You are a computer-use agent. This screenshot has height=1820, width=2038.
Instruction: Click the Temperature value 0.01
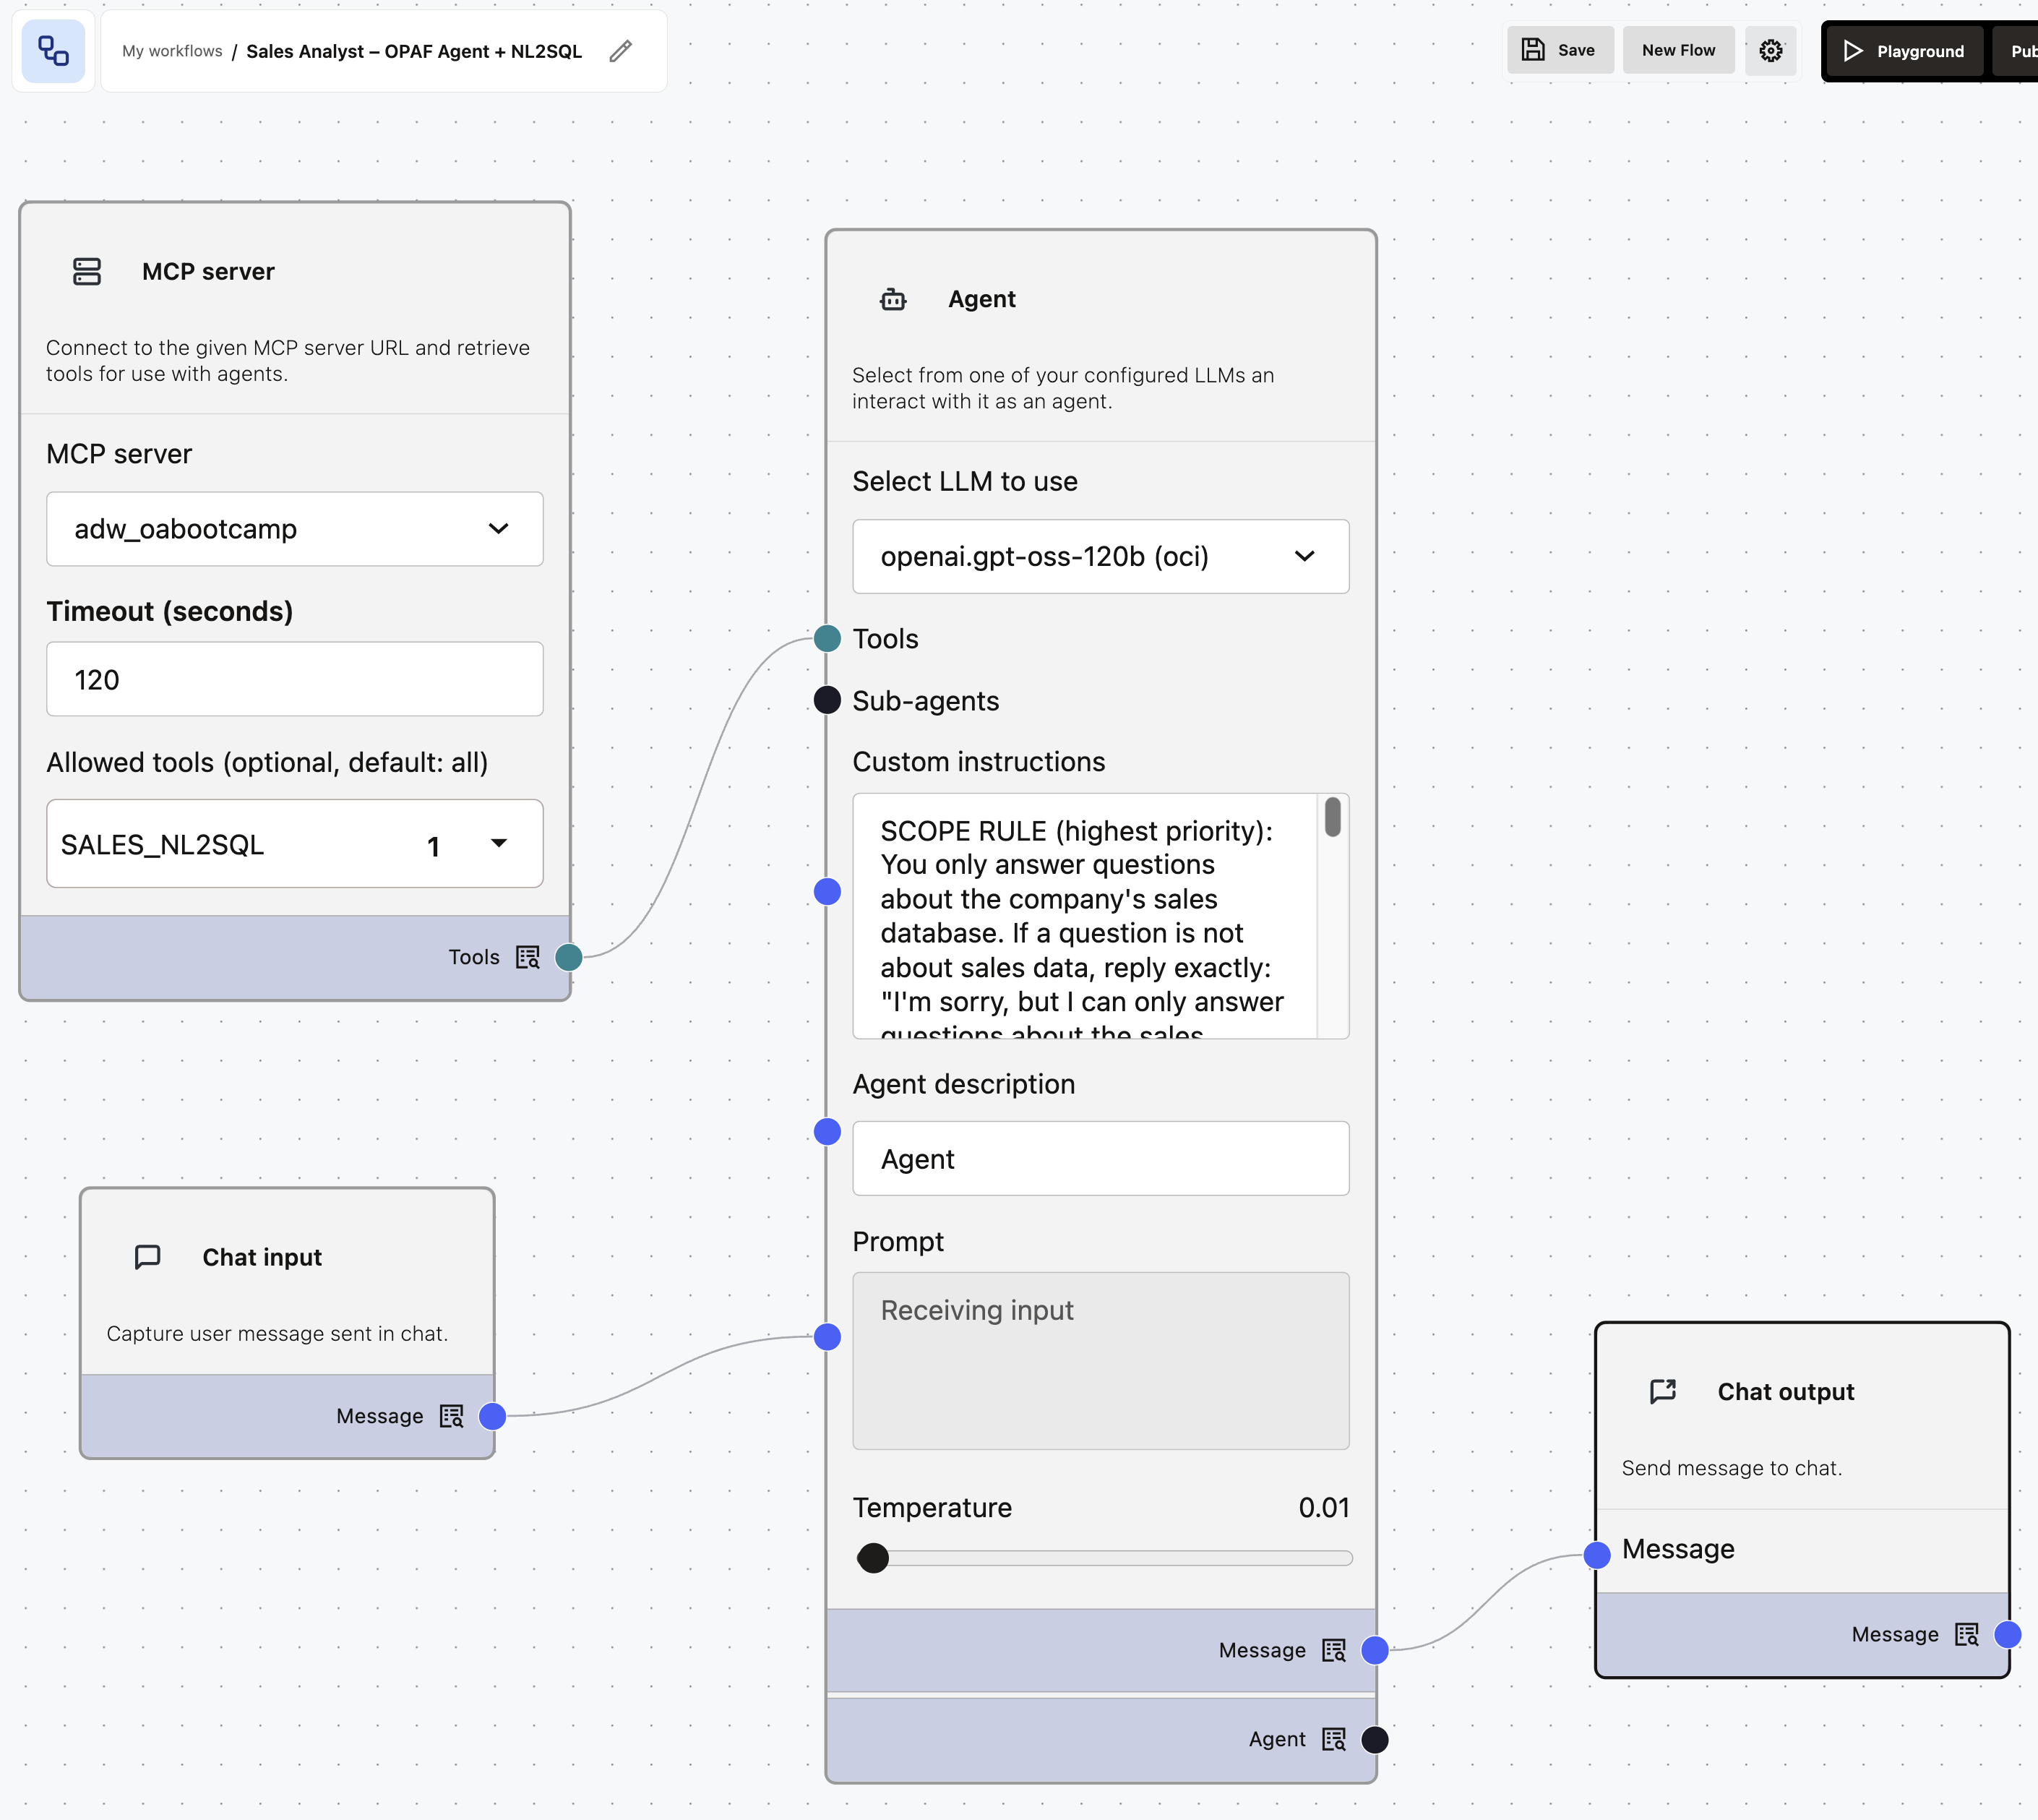(x=1323, y=1507)
